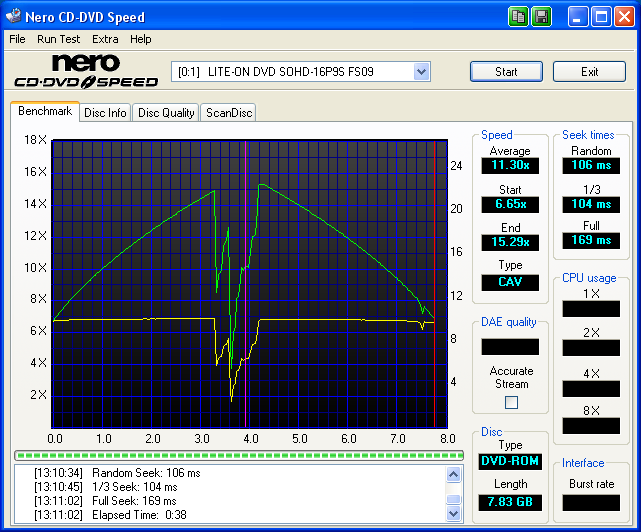Click the disc Length value 7.83 GB
641x532 pixels.
(x=510, y=502)
